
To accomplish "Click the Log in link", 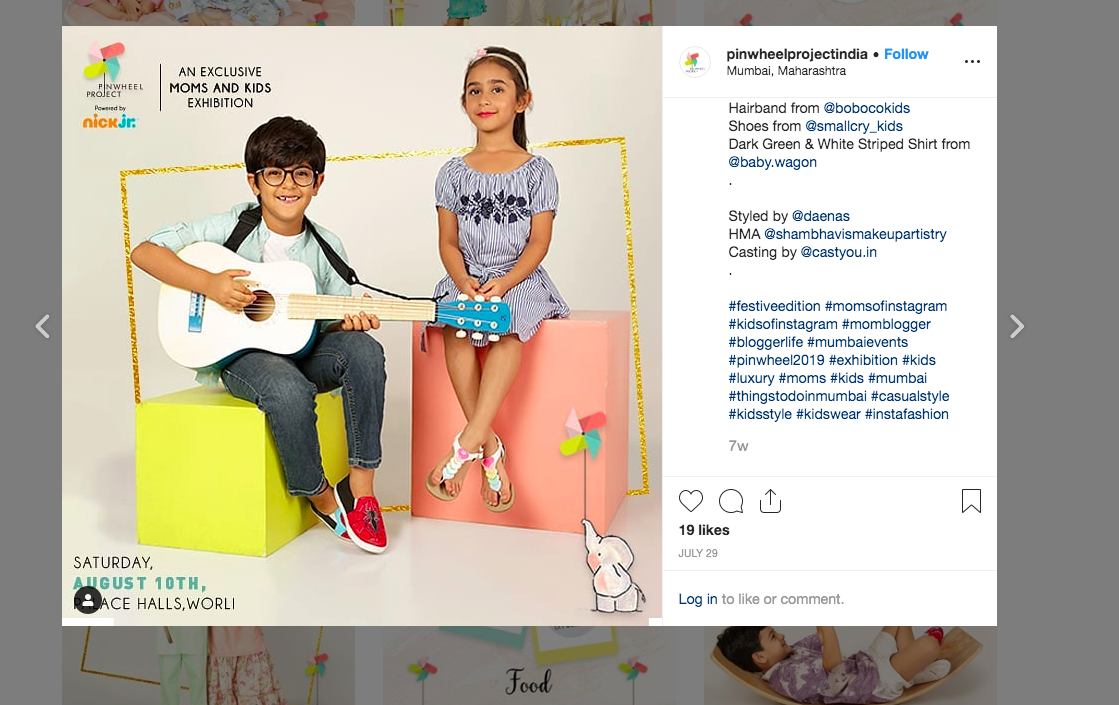I will (x=697, y=599).
